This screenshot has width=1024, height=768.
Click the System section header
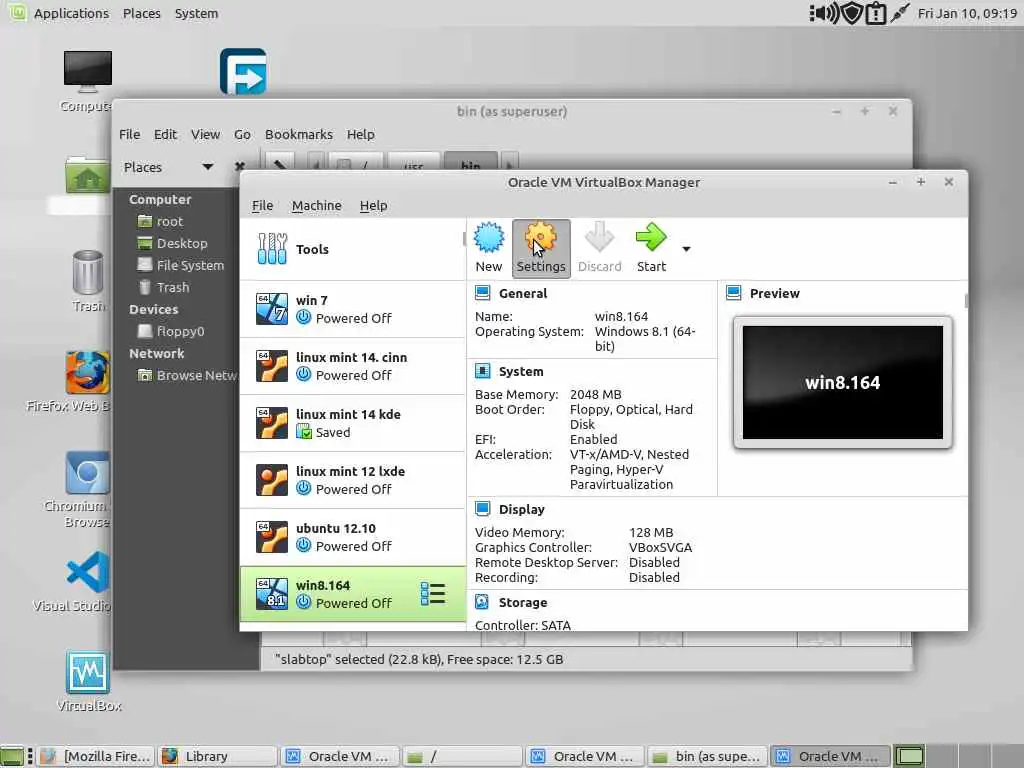pyautogui.click(x=521, y=371)
